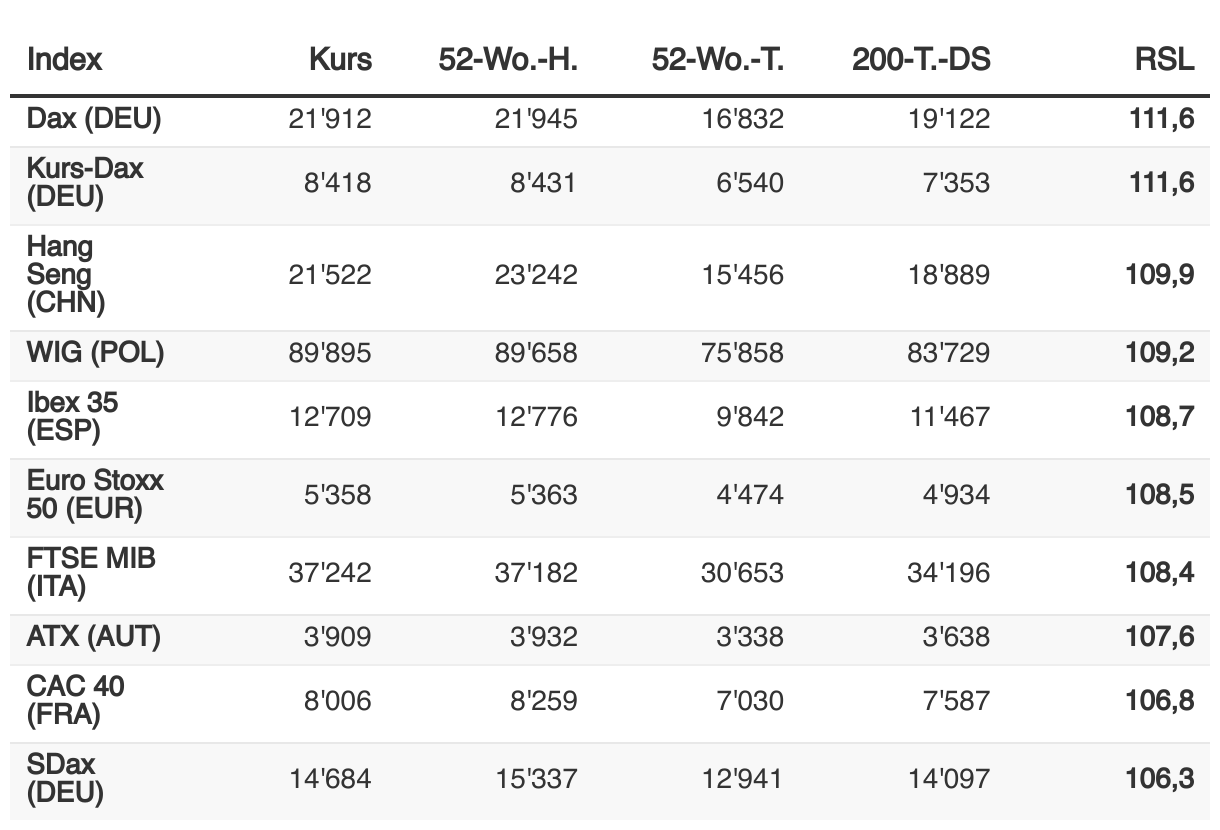
Task: Click the Index column header
Action: (64, 59)
